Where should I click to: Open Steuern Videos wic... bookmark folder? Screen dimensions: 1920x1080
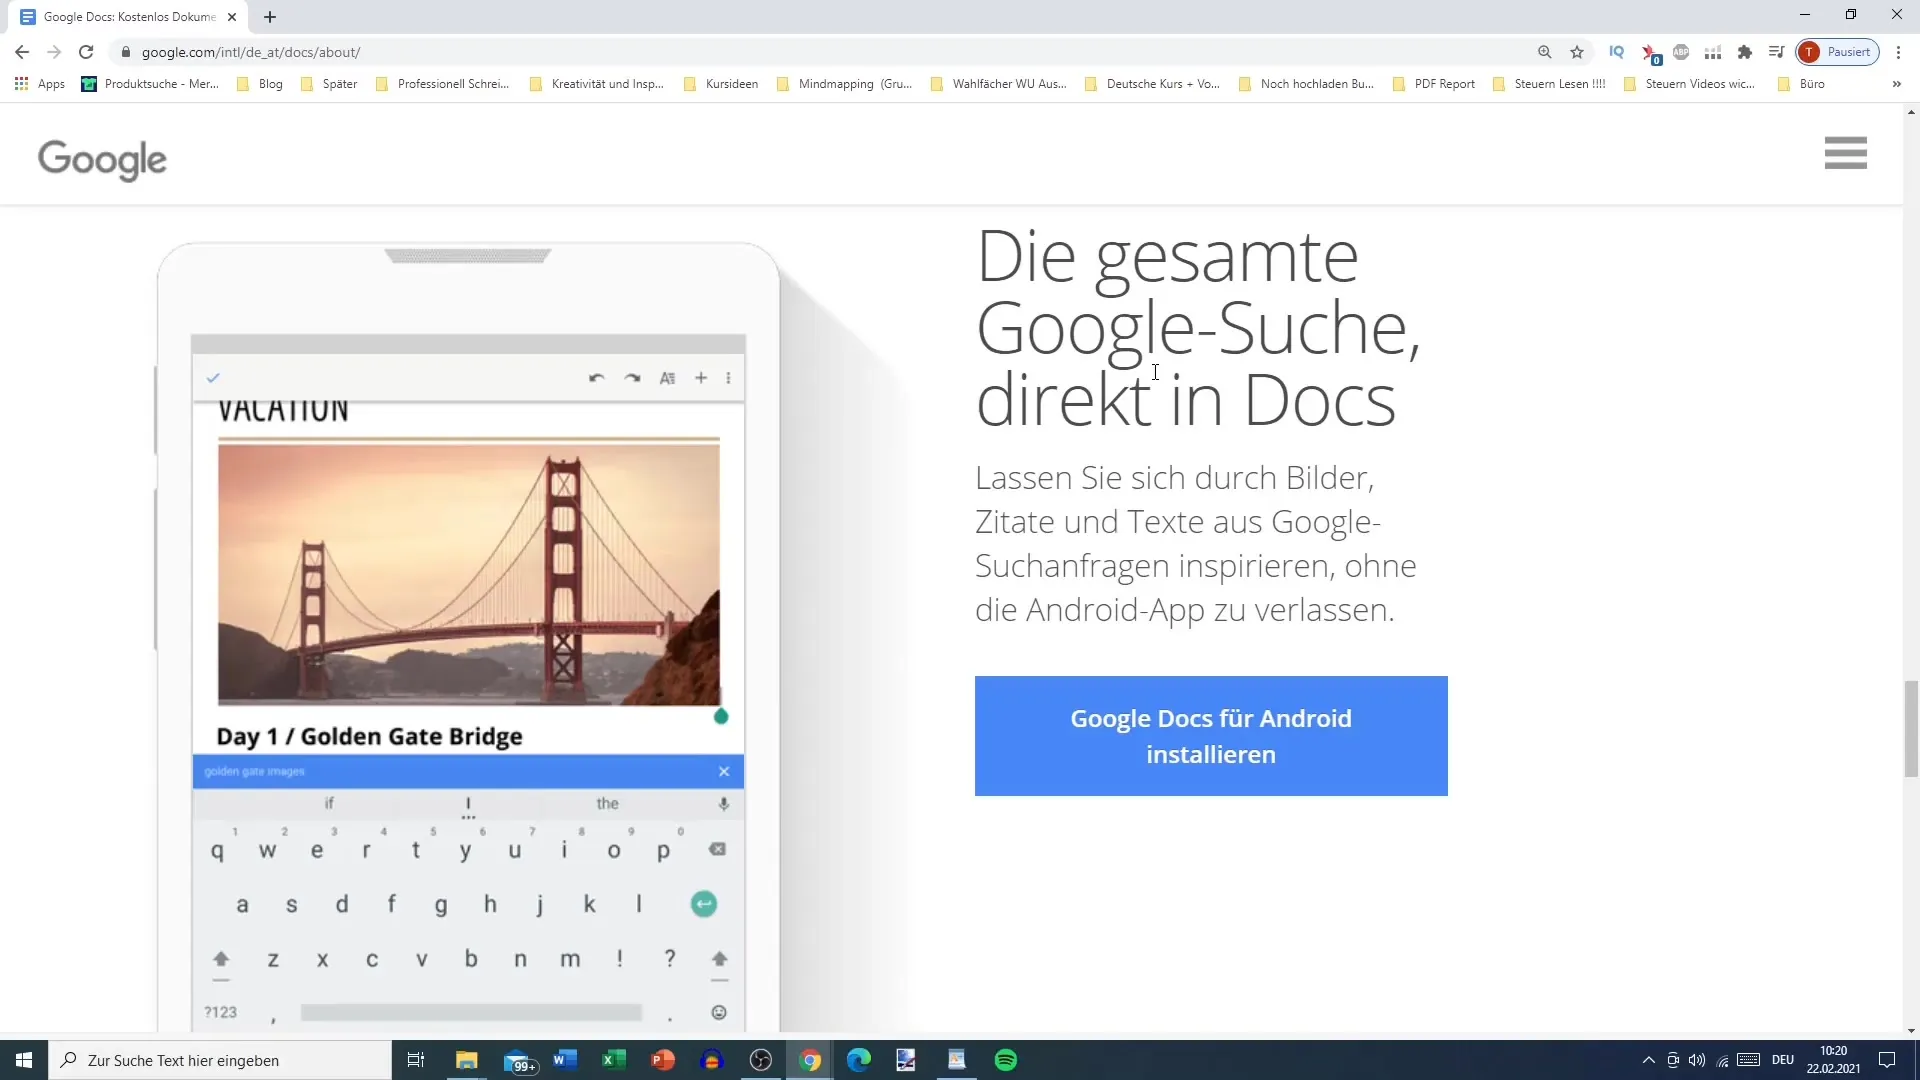click(1690, 84)
